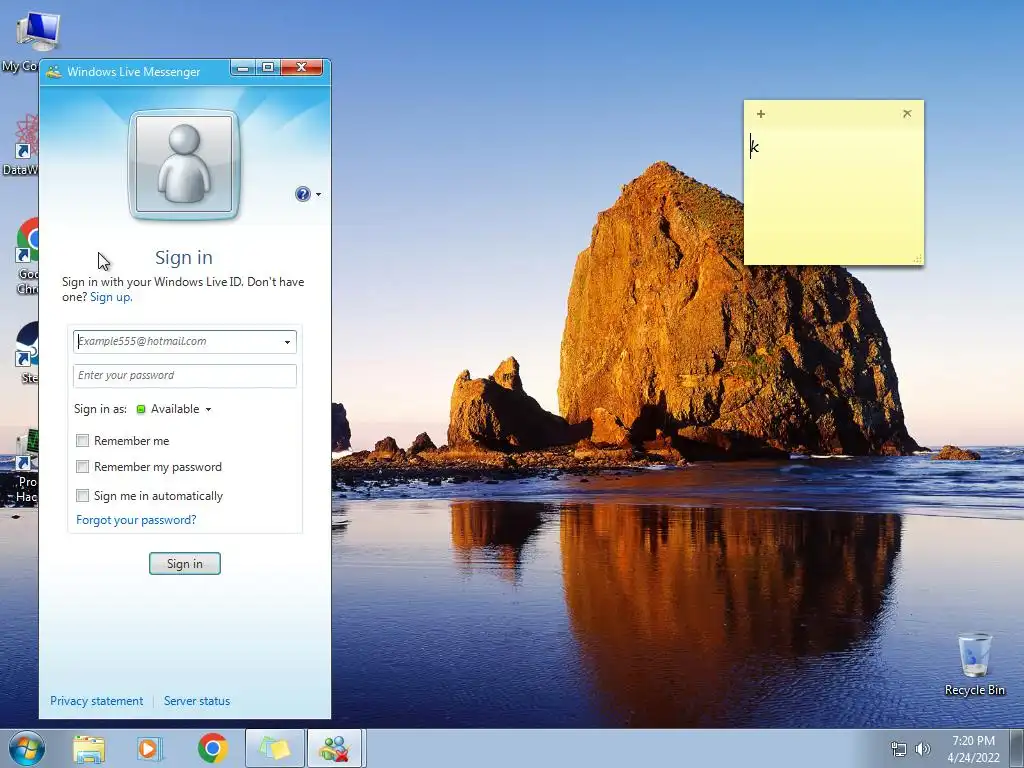Screen dimensions: 1024x768
Task: Open the volume speaker tray icon
Action: (x=922, y=749)
